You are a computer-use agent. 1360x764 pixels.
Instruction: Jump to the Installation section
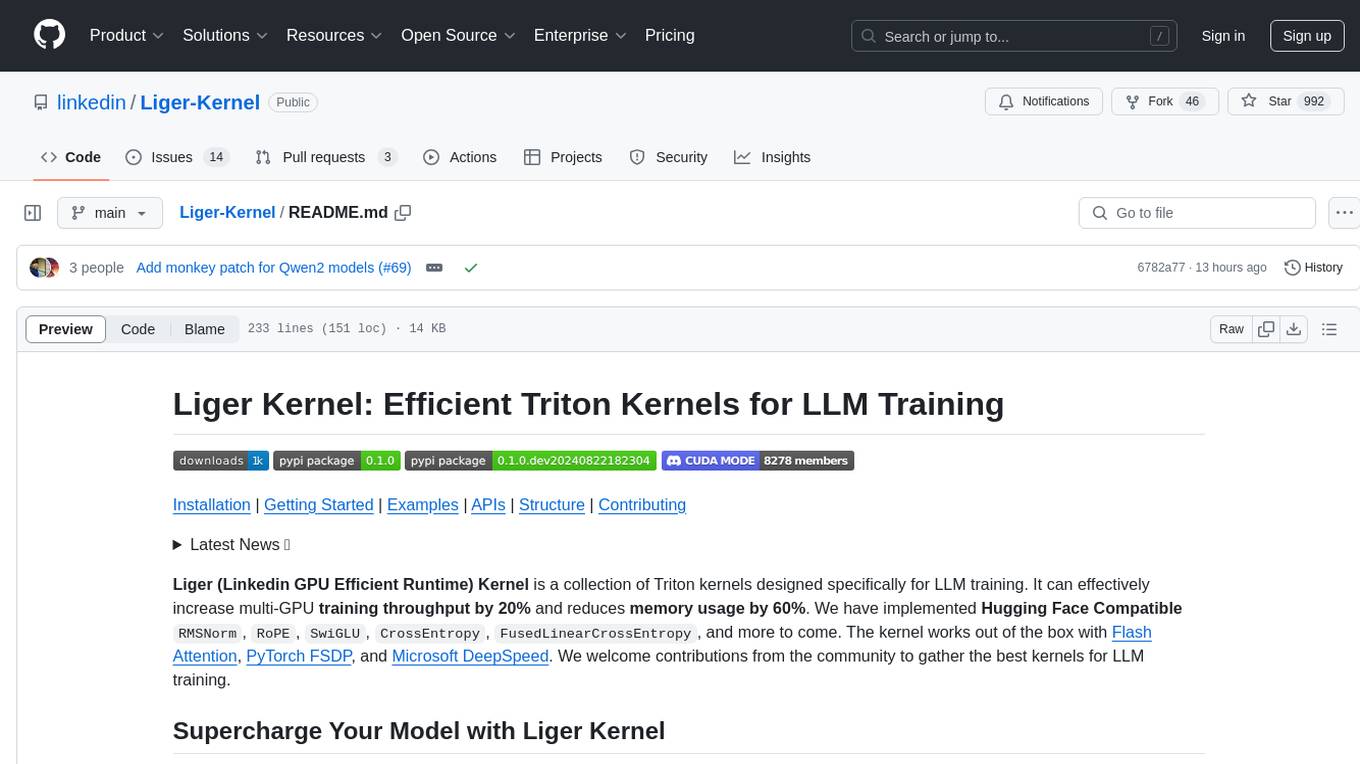(x=212, y=505)
